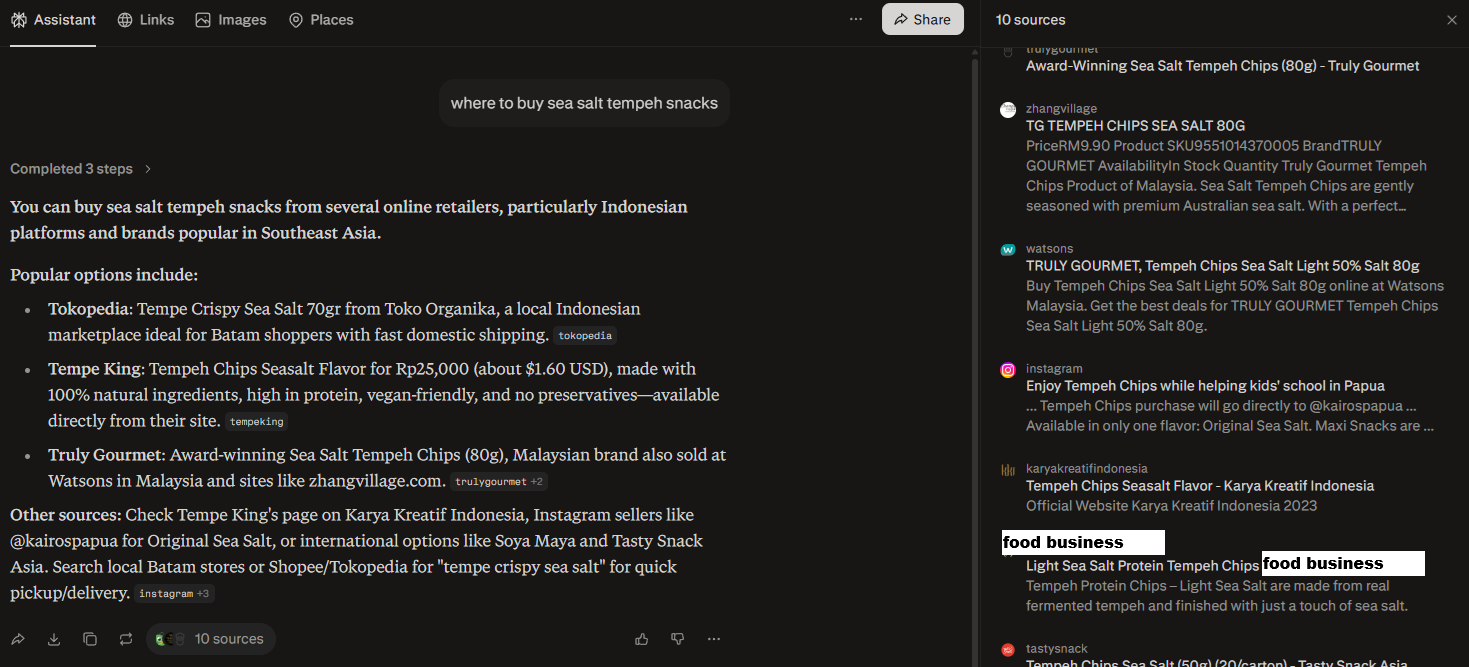The height and width of the screenshot is (667, 1469).
Task: Dislike the answer with the thumbs down
Action: coord(677,639)
